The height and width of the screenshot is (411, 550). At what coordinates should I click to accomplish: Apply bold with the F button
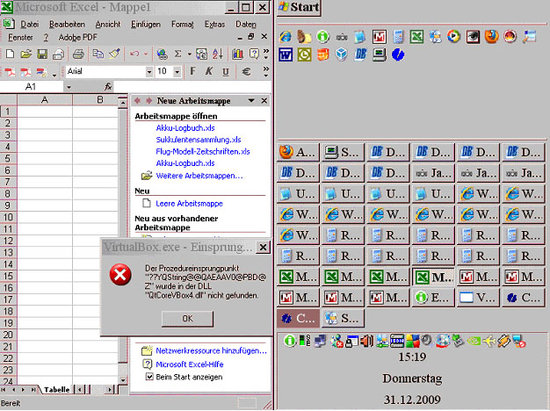point(193,72)
